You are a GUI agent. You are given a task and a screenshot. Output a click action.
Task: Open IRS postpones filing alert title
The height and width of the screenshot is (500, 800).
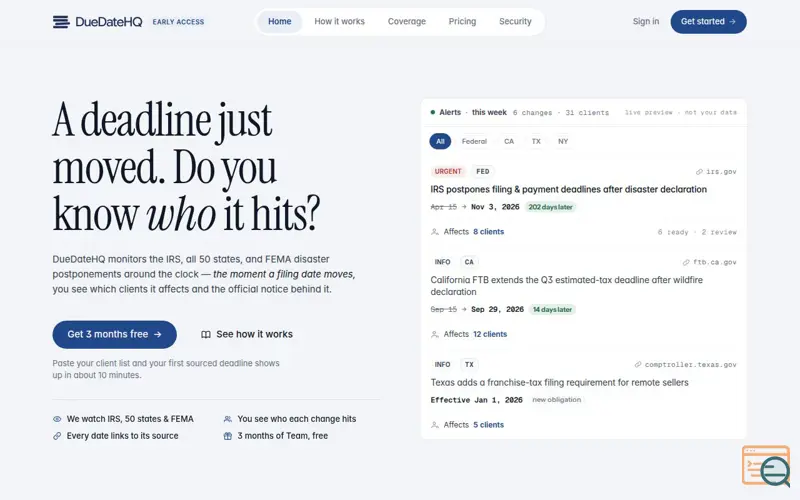[x=568, y=189]
